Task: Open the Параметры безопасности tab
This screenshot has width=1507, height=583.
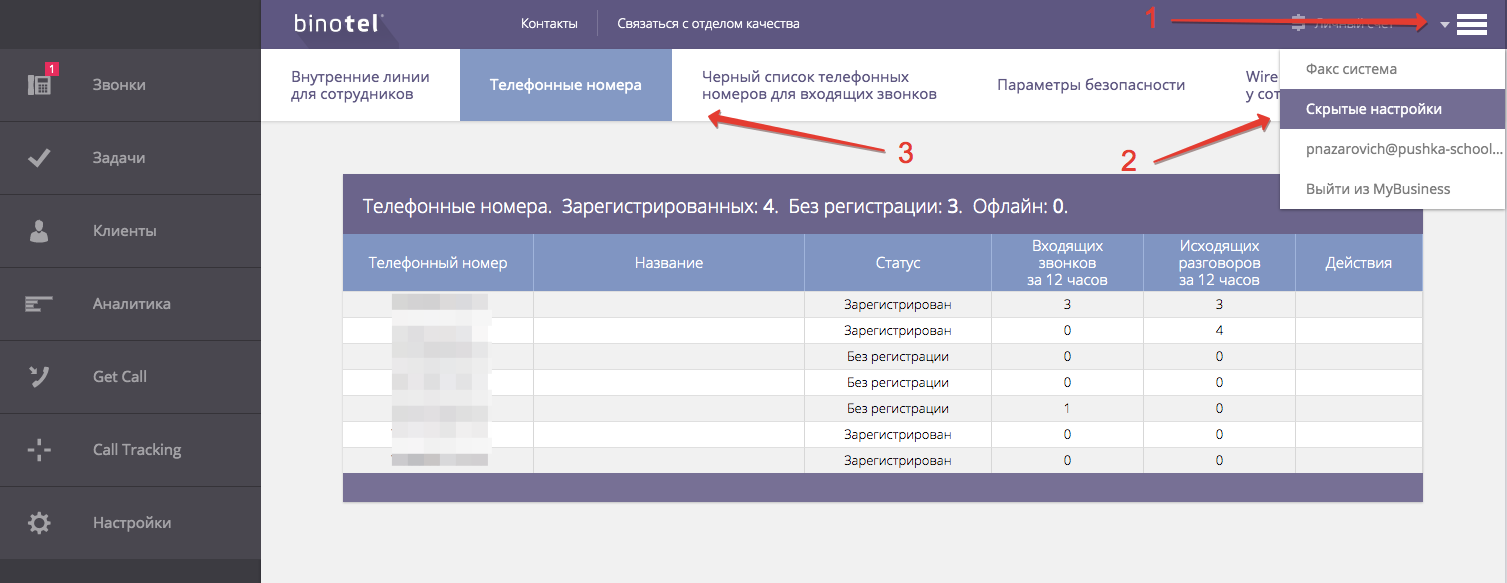Action: 1090,85
